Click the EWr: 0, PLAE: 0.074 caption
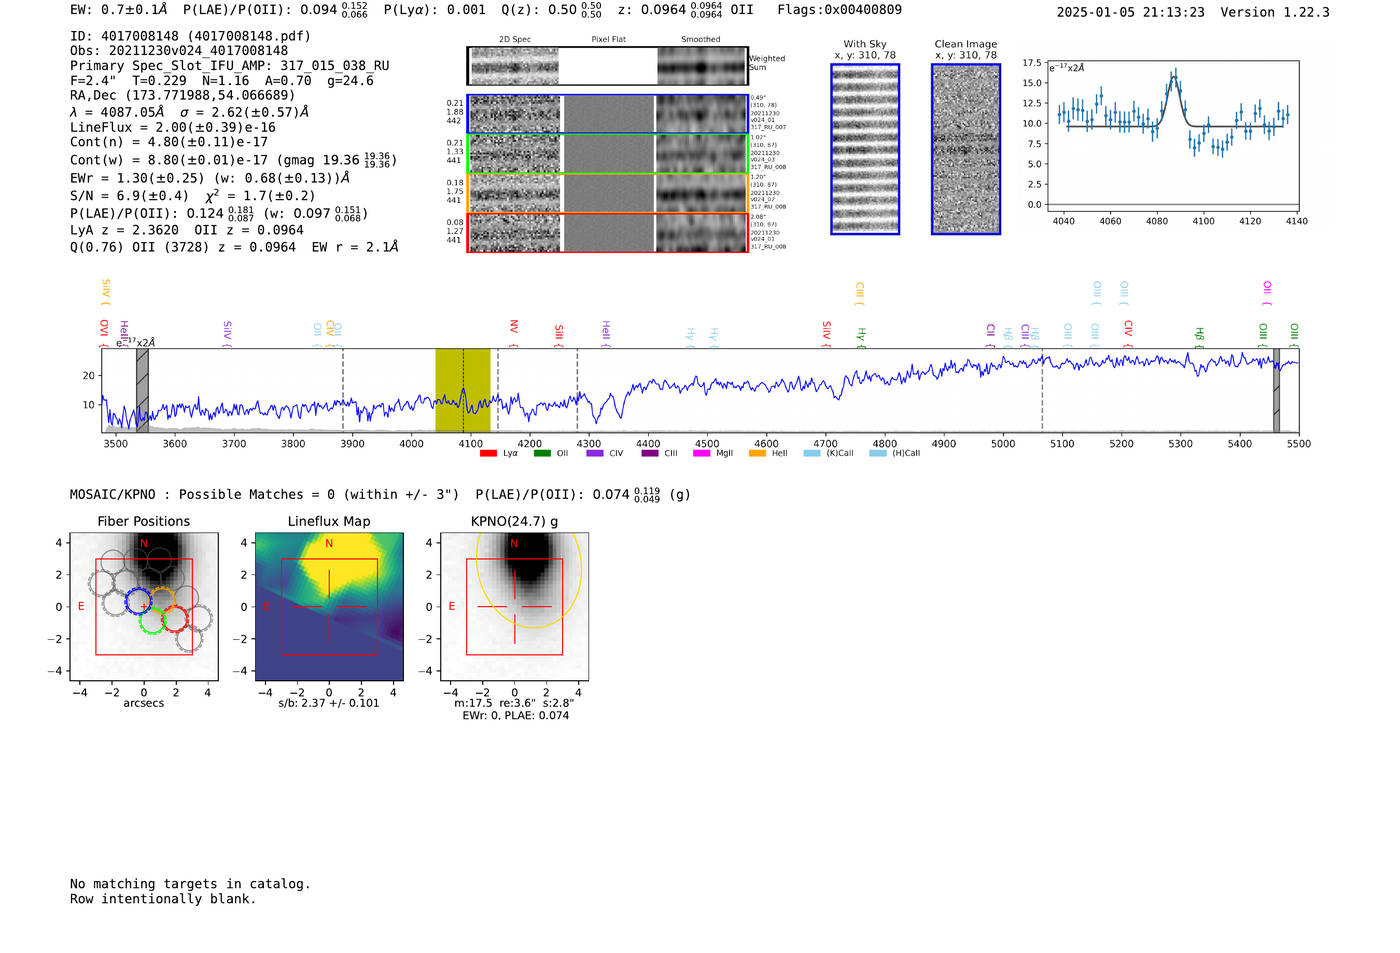This screenshot has width=1400, height=953. coord(515,716)
